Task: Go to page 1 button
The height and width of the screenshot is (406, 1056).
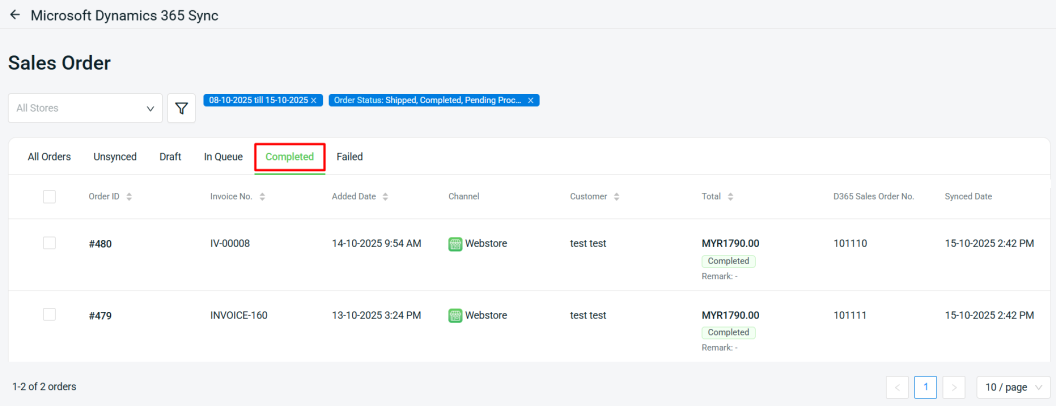Action: pyautogui.click(x=925, y=387)
